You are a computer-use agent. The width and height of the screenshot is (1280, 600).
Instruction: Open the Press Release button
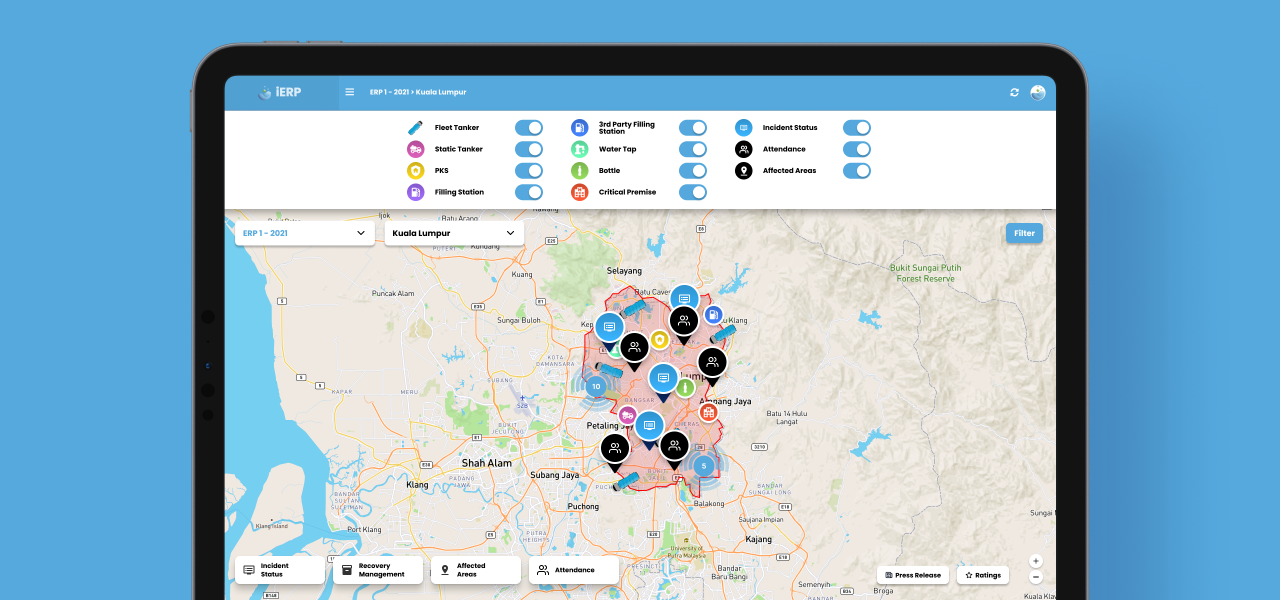tap(912, 575)
